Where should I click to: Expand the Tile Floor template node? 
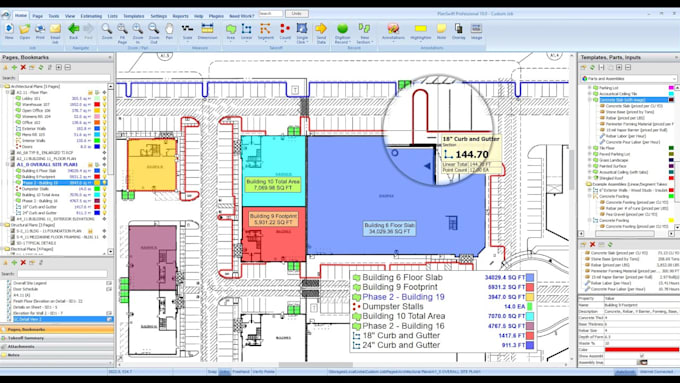(x=590, y=148)
